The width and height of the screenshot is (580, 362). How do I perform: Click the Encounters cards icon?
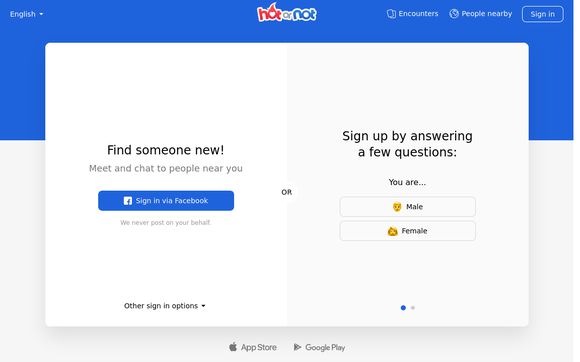(391, 14)
